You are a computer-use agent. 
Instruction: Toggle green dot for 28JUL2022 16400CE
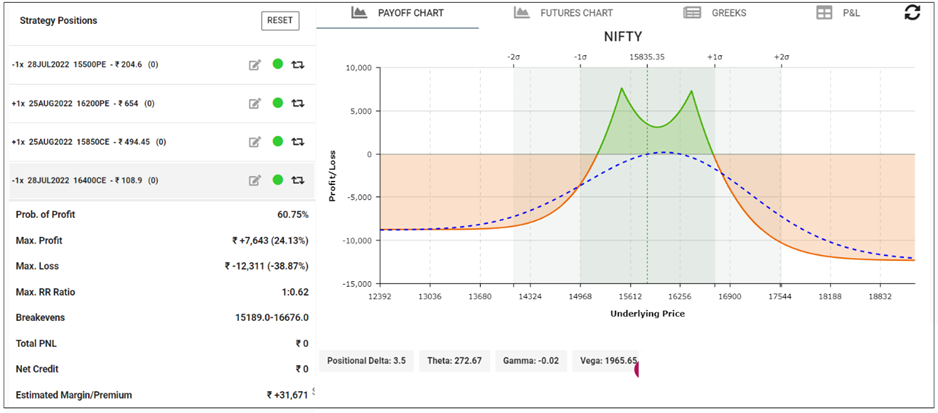[x=277, y=180]
